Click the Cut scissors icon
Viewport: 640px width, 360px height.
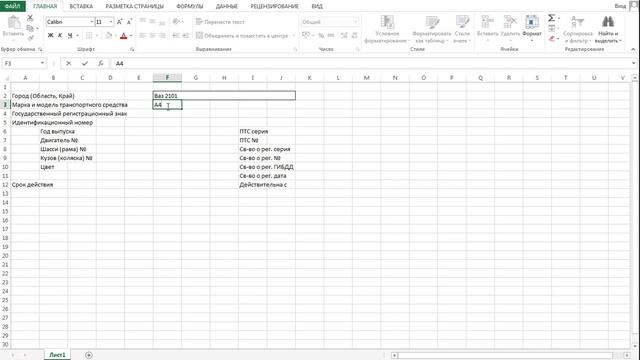tap(30, 18)
